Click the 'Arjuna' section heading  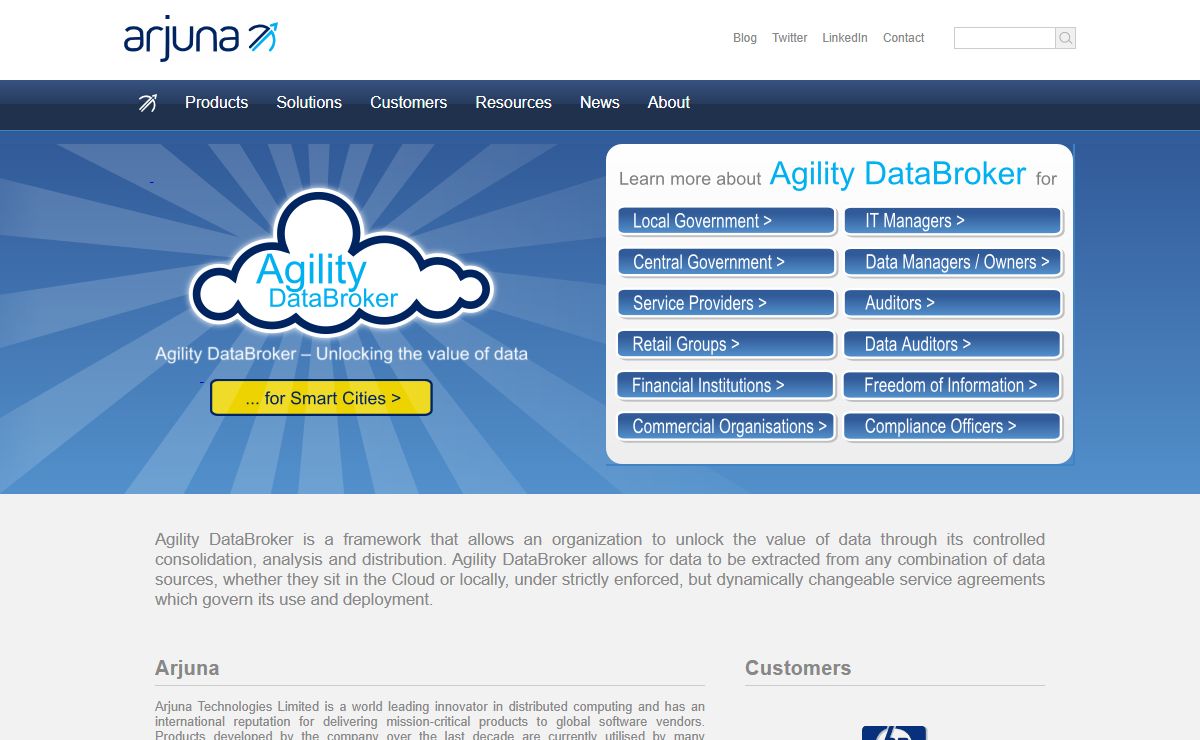(x=187, y=668)
